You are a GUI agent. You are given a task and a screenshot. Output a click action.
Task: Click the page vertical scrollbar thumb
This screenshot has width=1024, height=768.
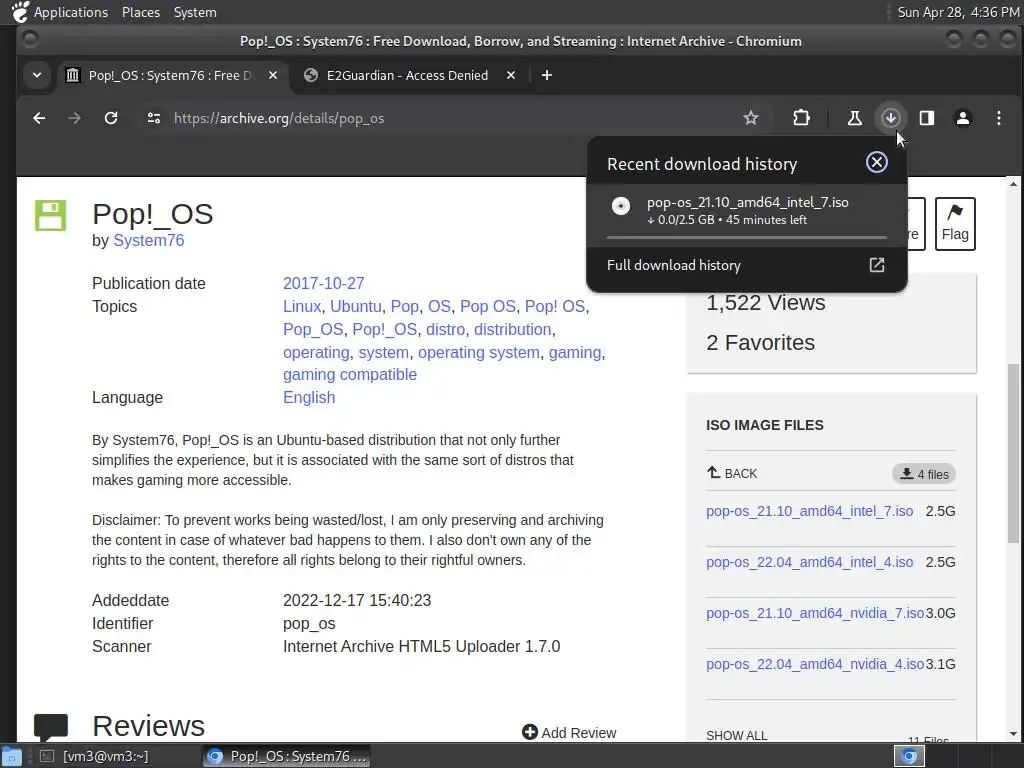[1013, 453]
